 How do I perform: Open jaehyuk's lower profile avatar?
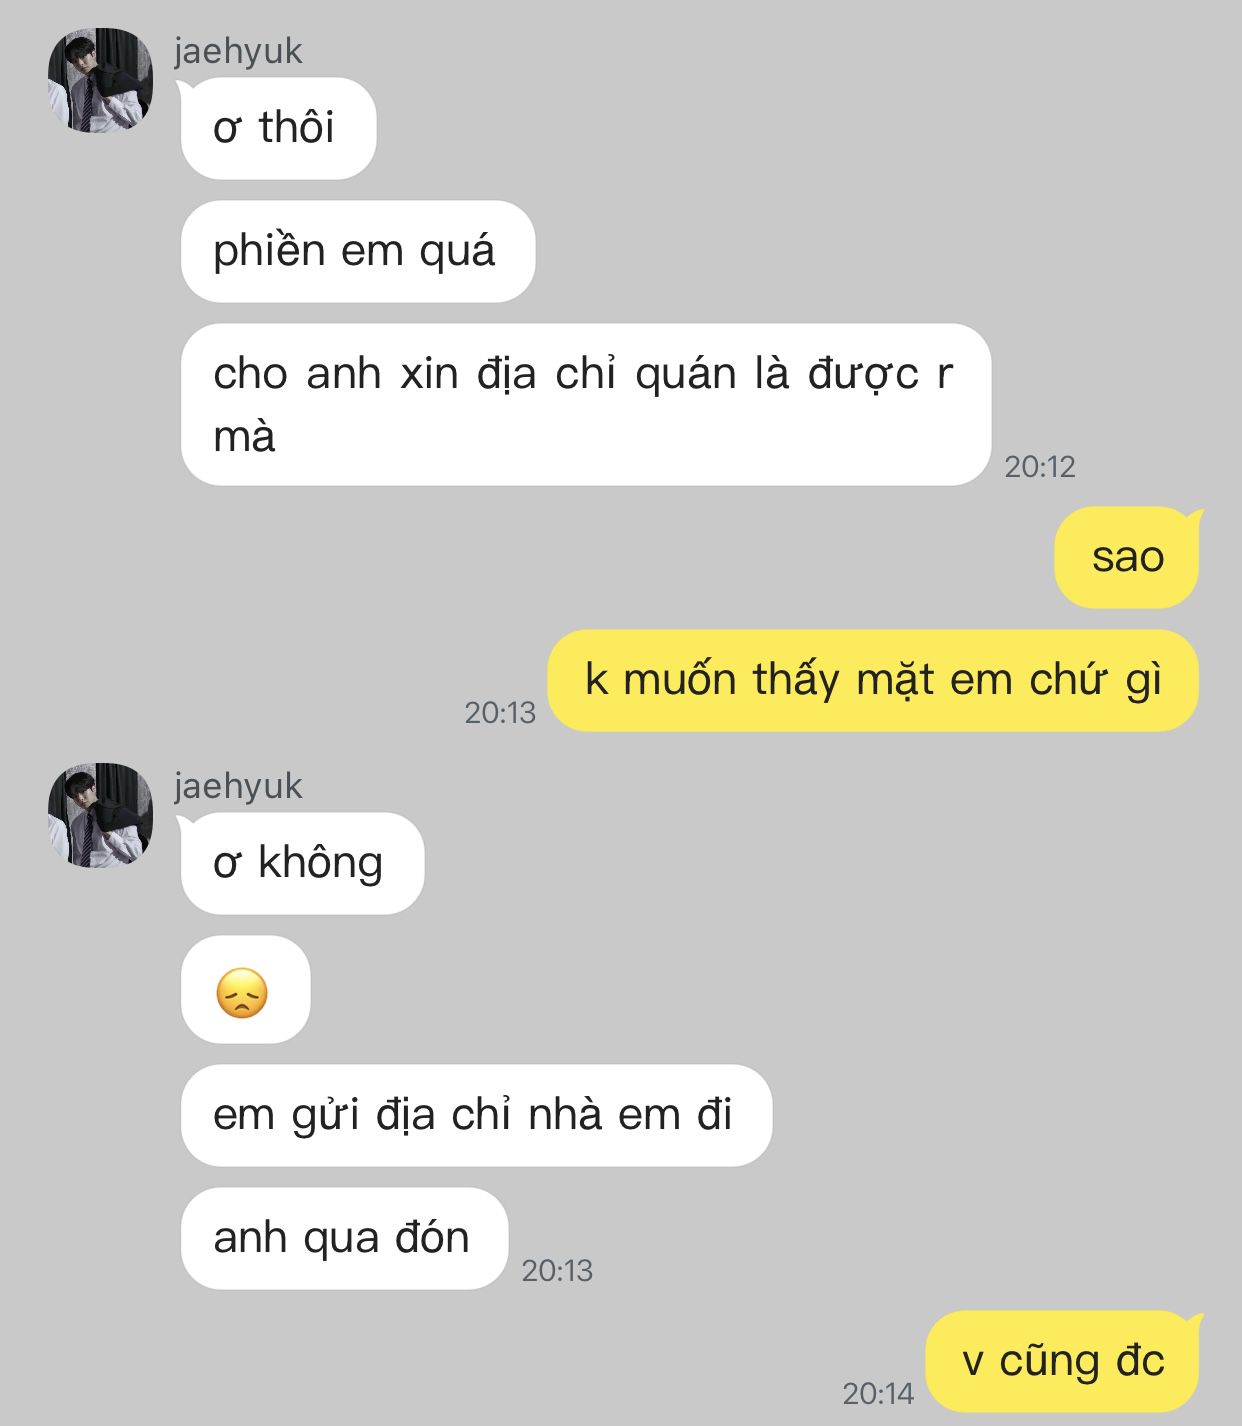100,815
